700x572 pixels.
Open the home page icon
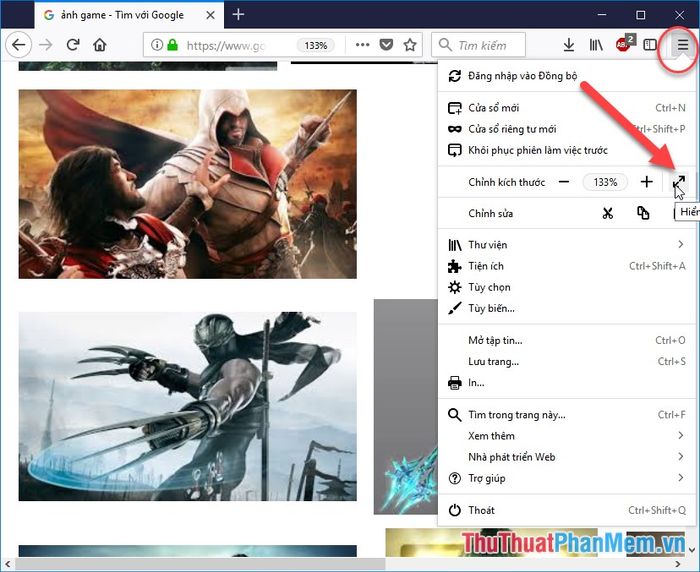coord(100,45)
